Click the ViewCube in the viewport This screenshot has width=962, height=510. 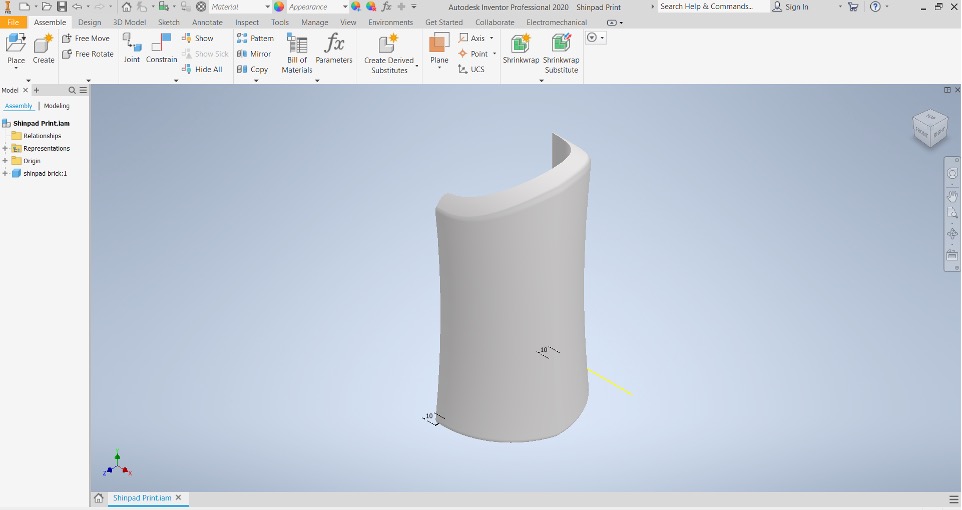pos(930,128)
